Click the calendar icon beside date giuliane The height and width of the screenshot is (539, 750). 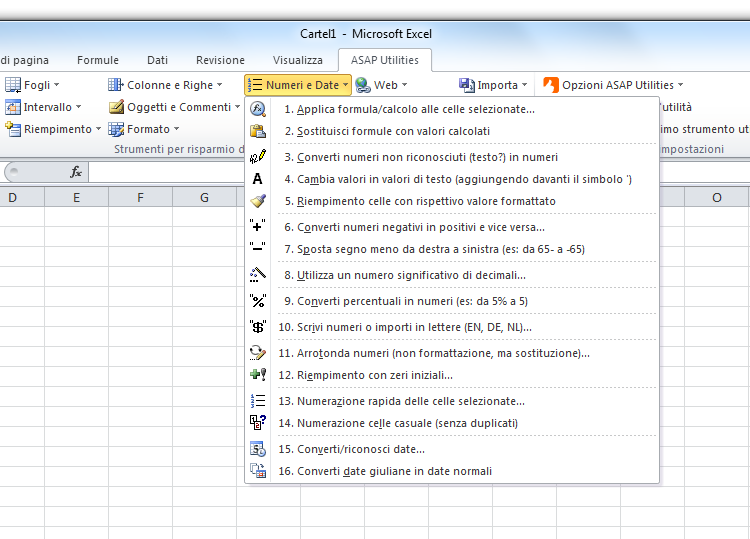click(258, 471)
